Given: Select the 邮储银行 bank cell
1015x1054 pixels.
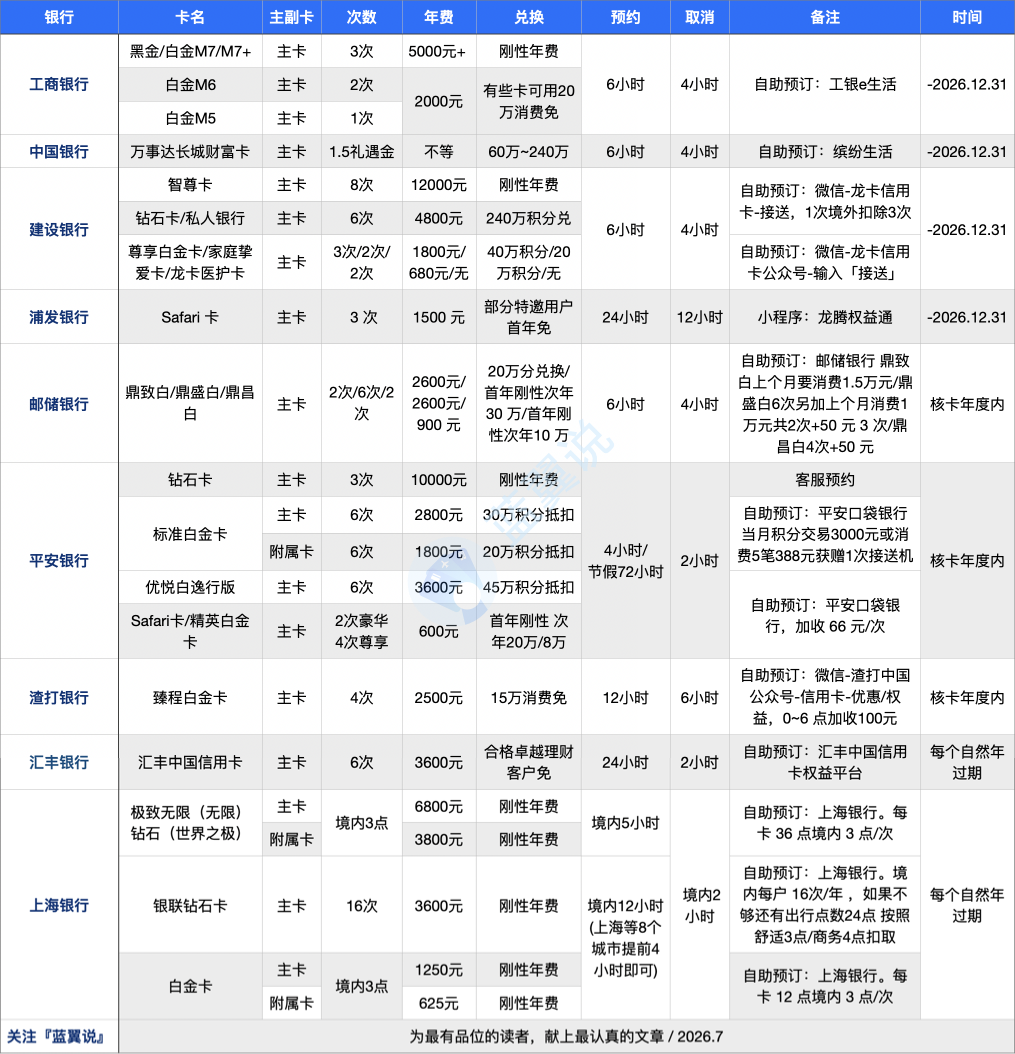Looking at the screenshot, I should (59, 404).
